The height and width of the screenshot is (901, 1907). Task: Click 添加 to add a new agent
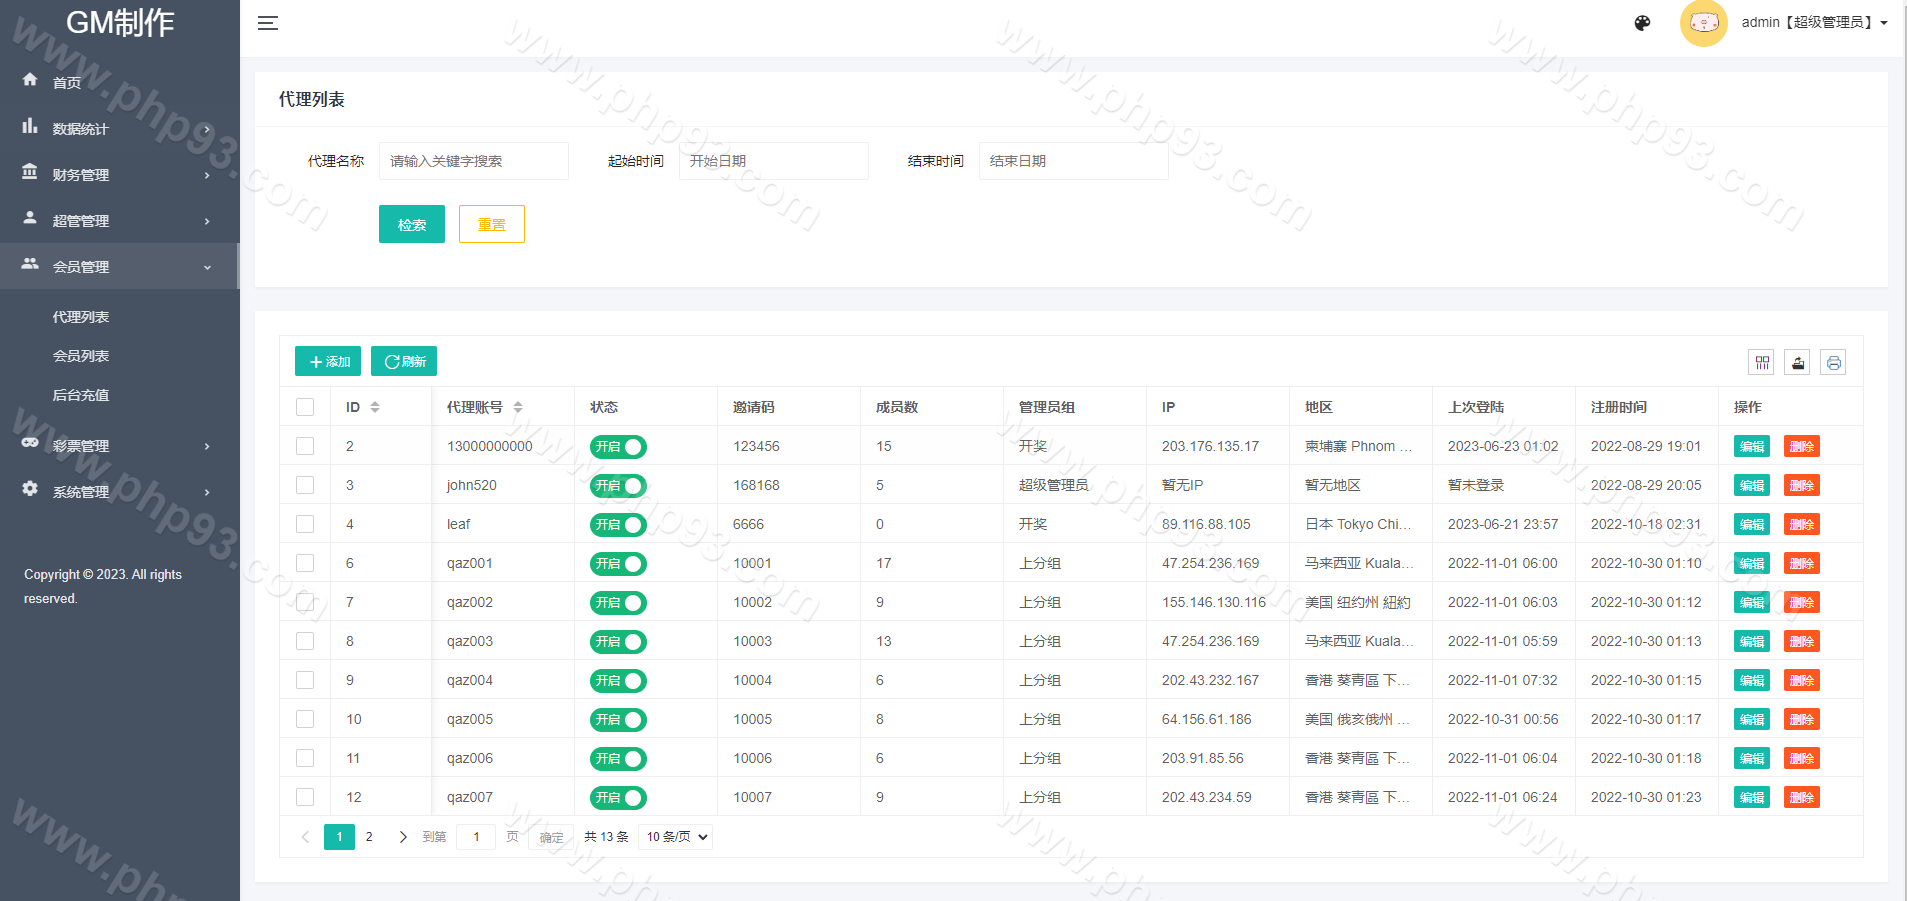(x=328, y=361)
